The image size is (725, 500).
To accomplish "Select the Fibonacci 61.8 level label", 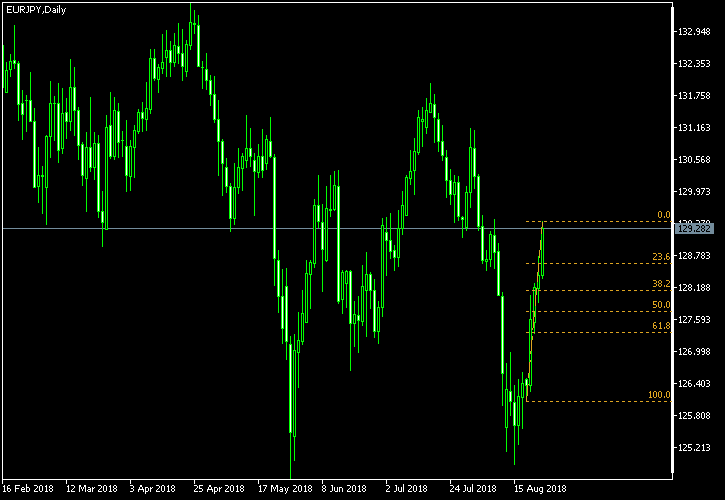I will pos(661,326).
